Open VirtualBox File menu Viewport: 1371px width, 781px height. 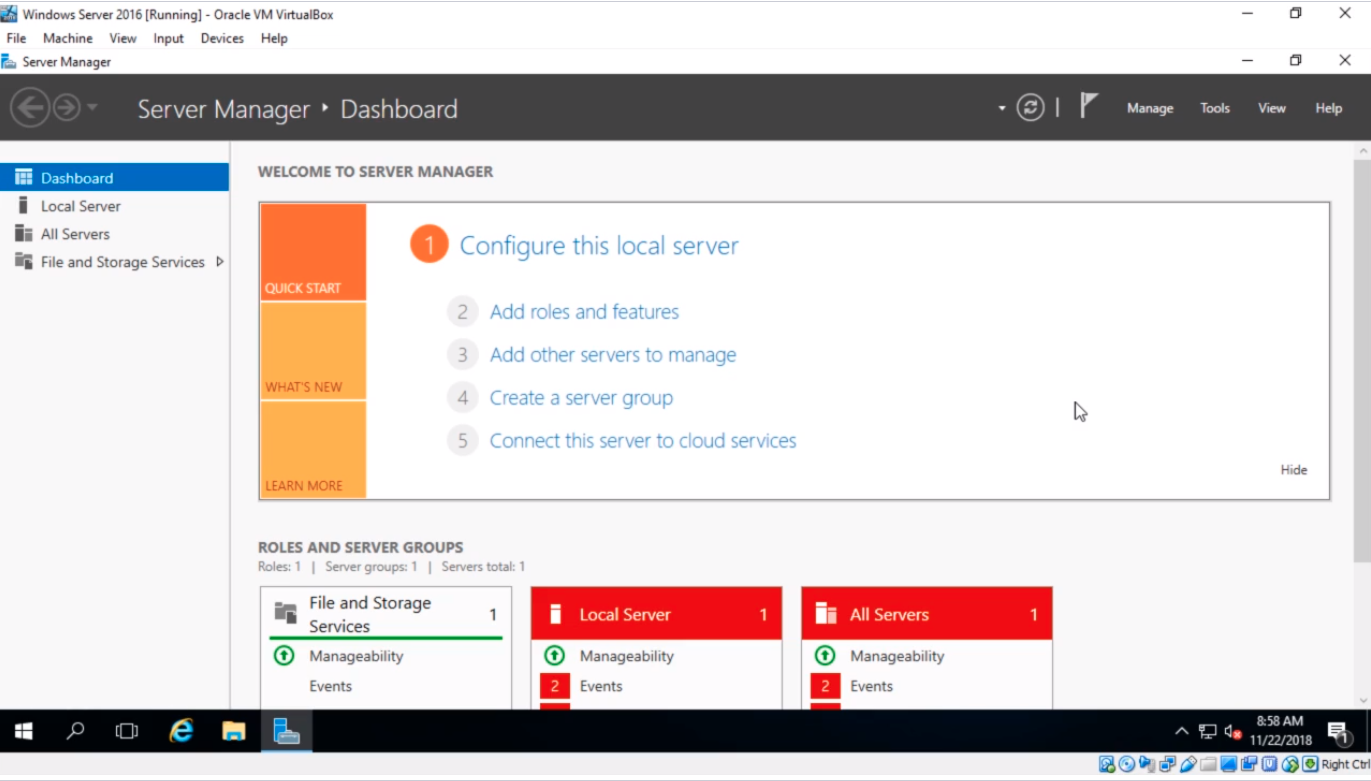(x=16, y=38)
